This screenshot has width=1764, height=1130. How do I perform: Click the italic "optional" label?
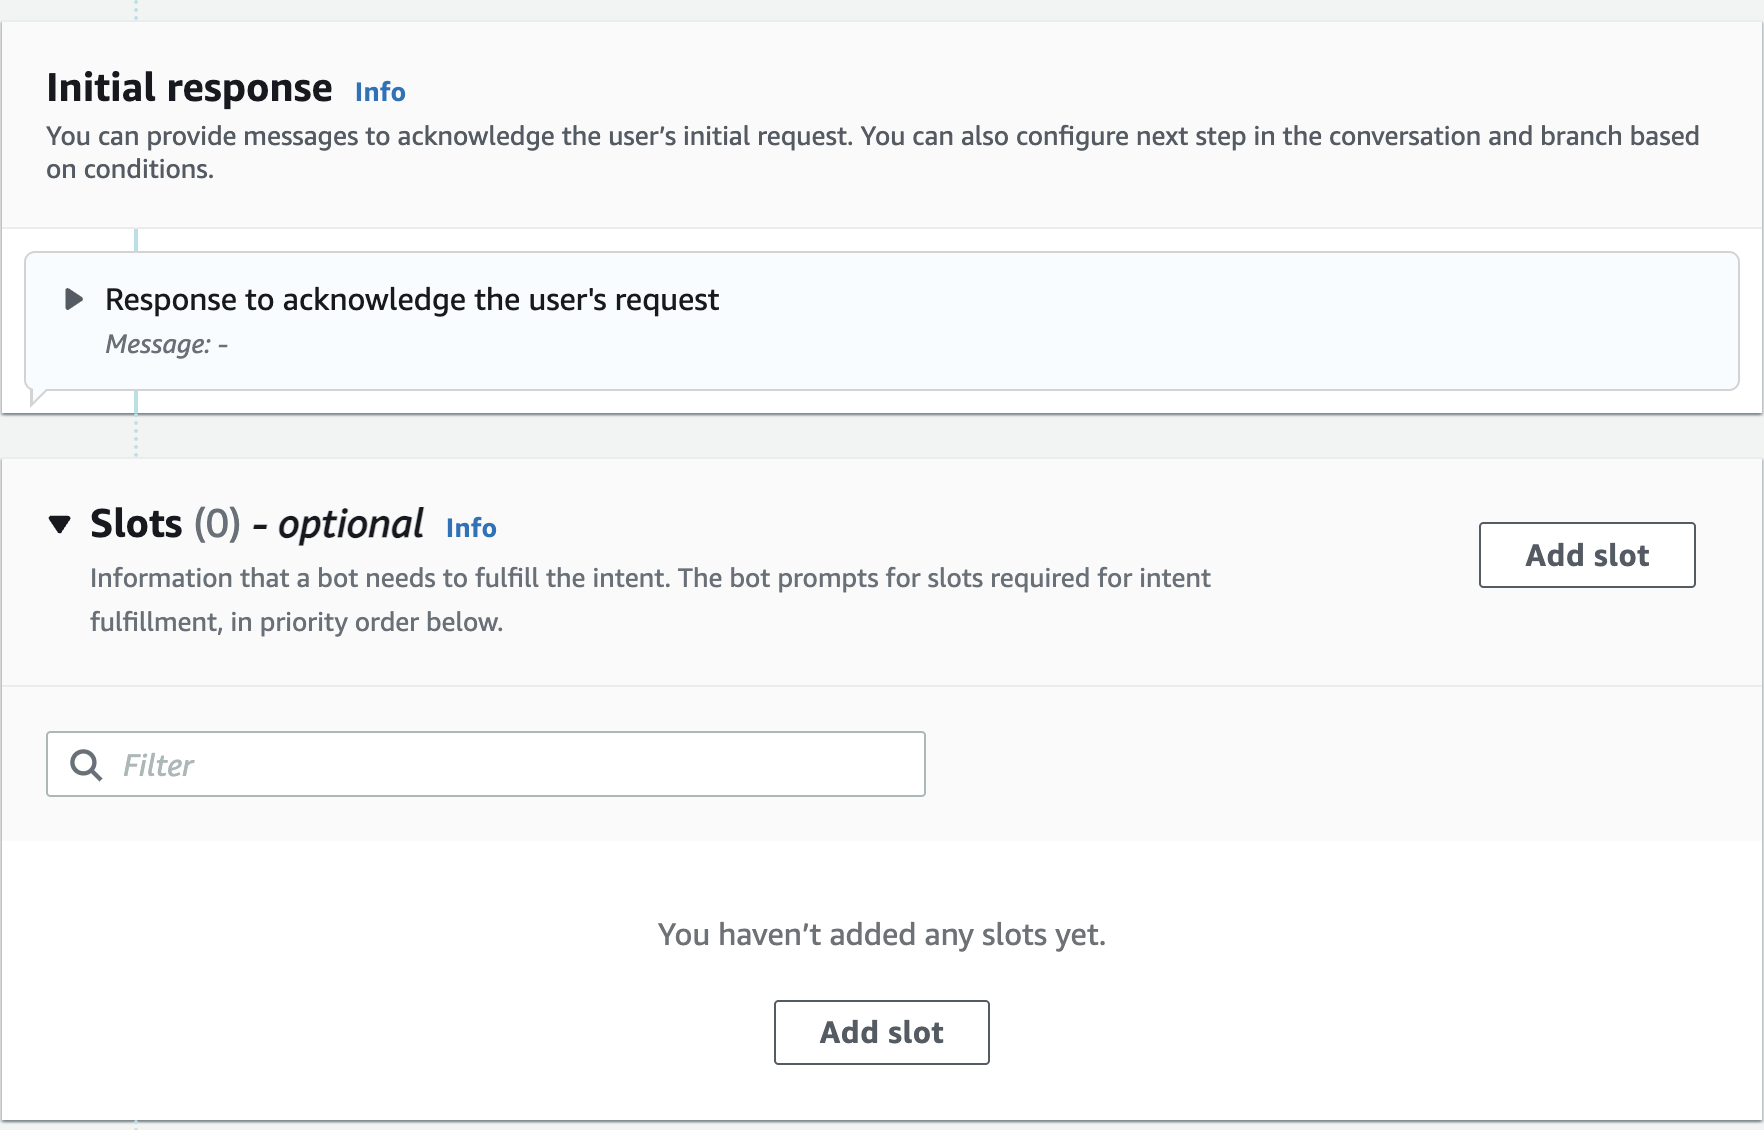coord(351,524)
